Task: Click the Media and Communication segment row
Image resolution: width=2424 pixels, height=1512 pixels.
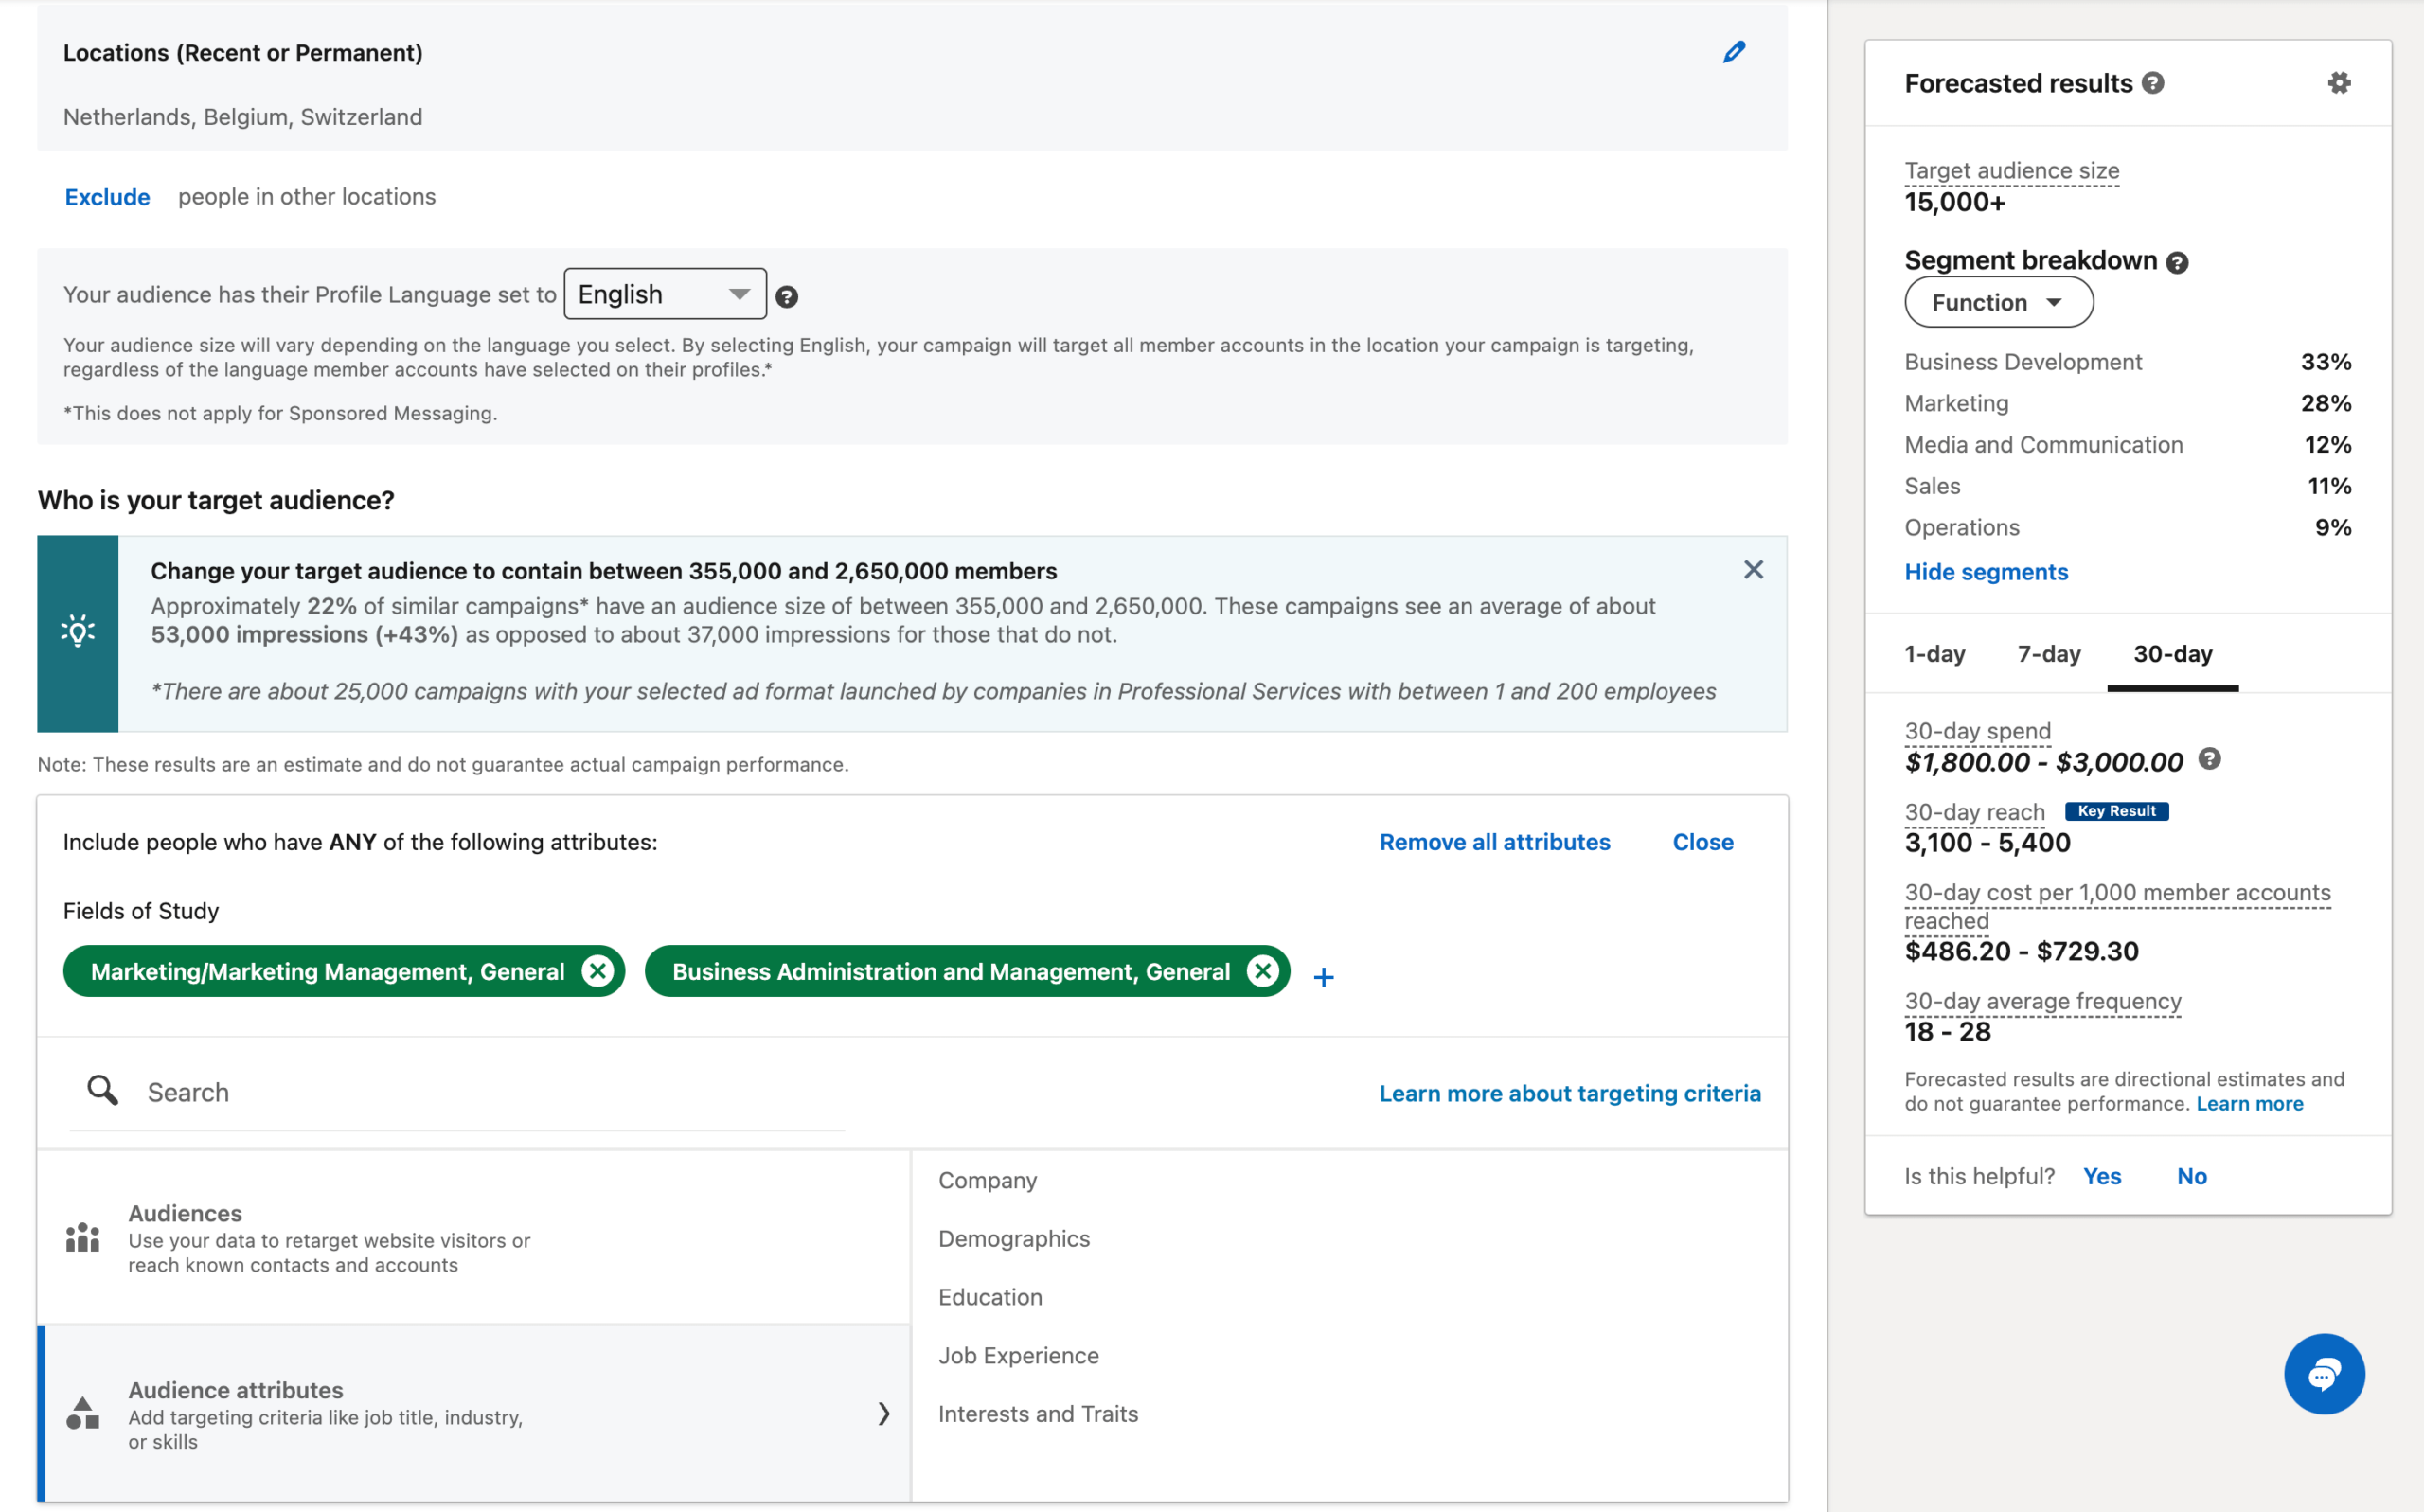Action: click(x=2127, y=445)
